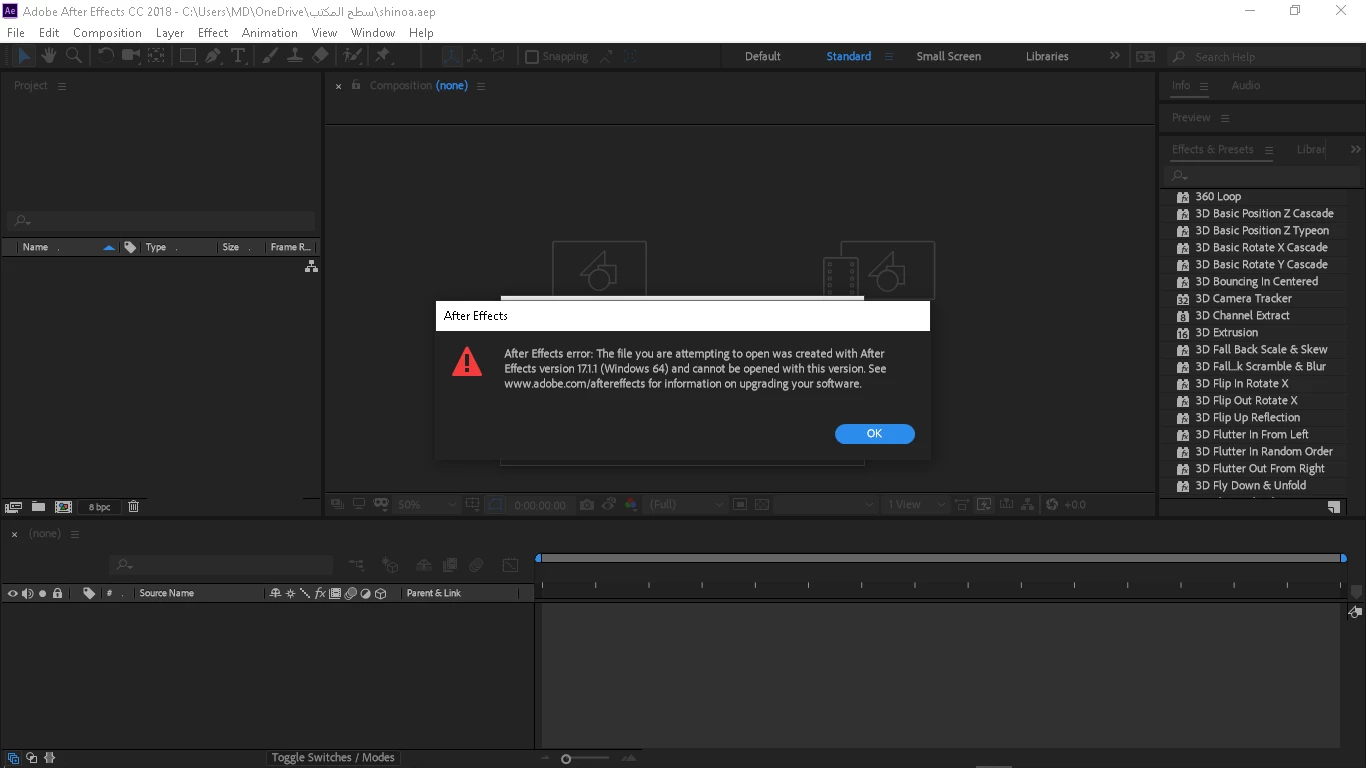Open the project flowchart view icon
Image resolution: width=1366 pixels, height=768 pixels.
pyautogui.click(x=311, y=266)
